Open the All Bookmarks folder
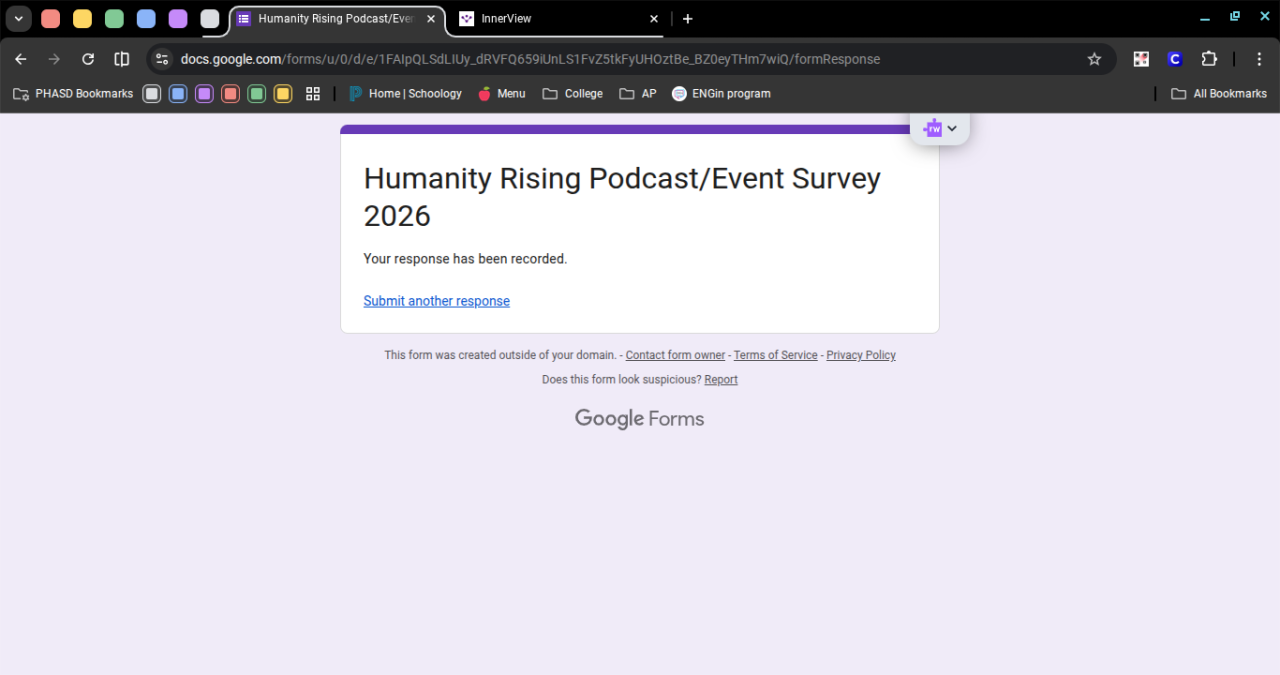This screenshot has height=675, width=1280. 1219,93
